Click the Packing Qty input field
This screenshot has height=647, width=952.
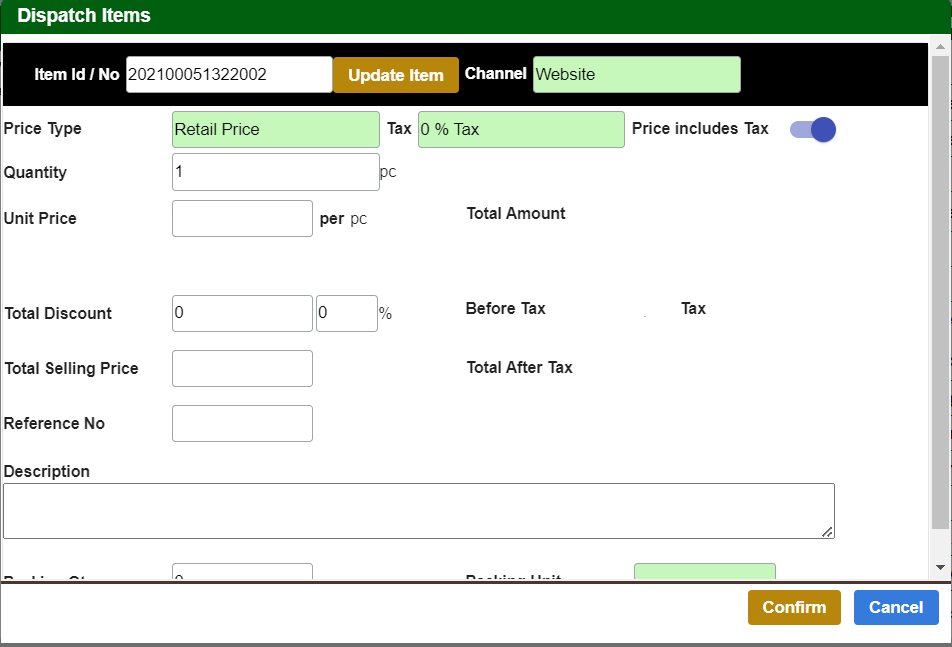(x=242, y=573)
